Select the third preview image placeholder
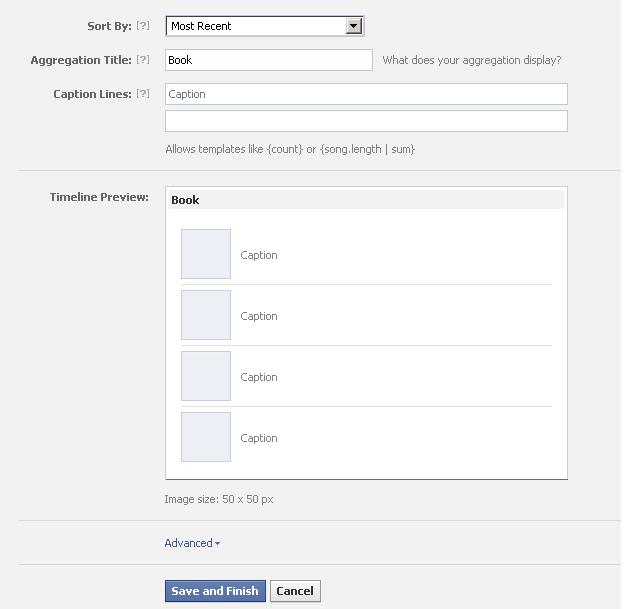 pos(206,376)
